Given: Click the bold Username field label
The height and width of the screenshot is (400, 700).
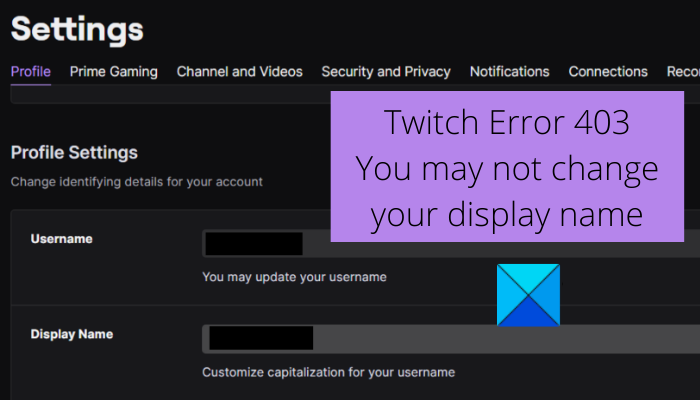Looking at the screenshot, I should pos(61,240).
